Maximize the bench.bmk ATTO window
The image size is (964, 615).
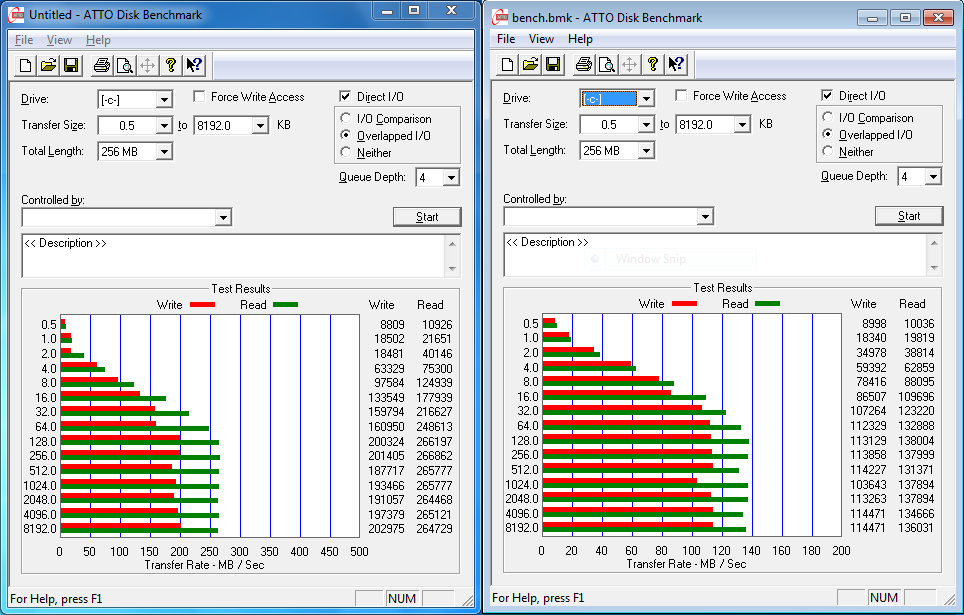pyautogui.click(x=905, y=18)
